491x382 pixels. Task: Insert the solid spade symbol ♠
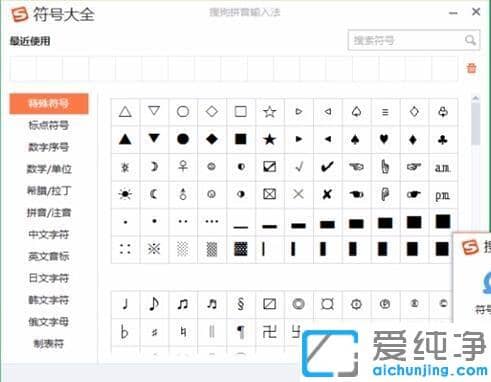(355, 139)
